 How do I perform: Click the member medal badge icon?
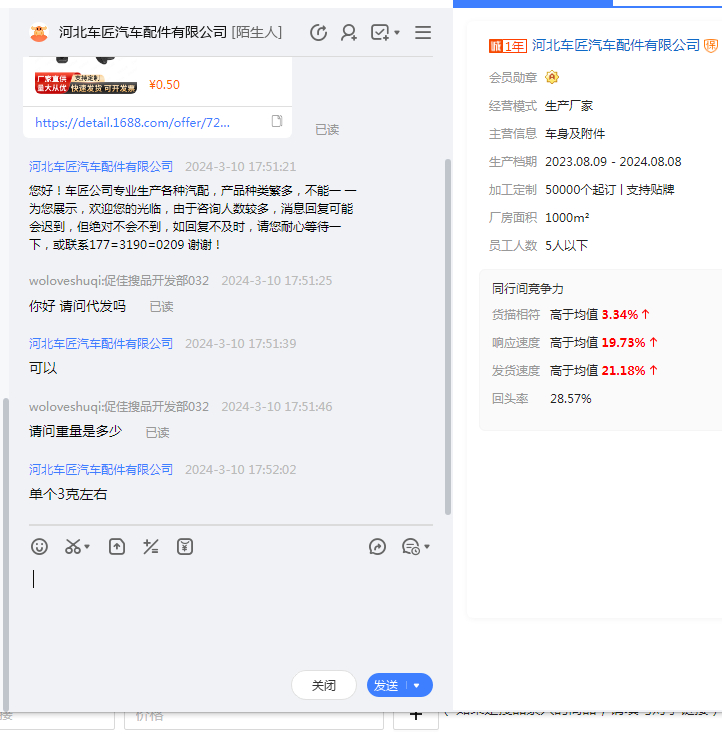click(x=552, y=78)
